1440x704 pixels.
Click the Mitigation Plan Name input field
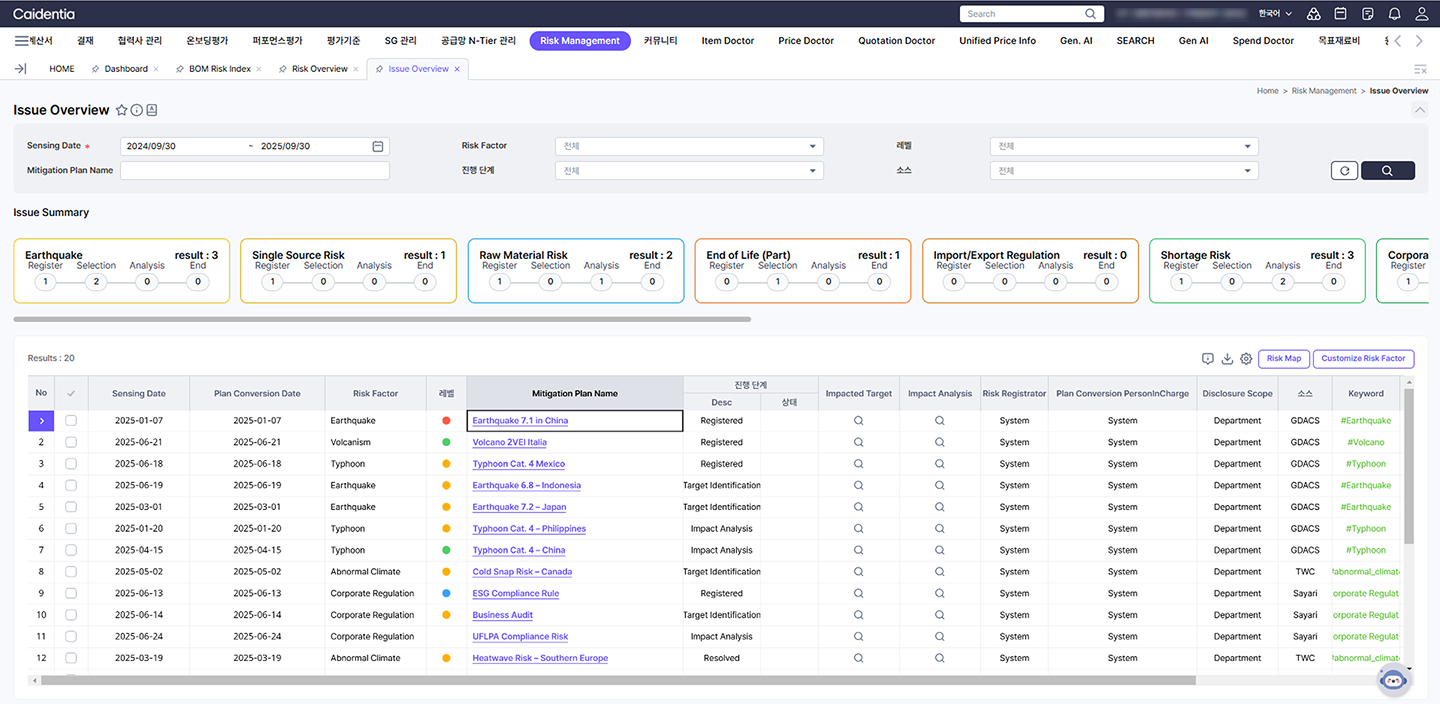[255, 170]
